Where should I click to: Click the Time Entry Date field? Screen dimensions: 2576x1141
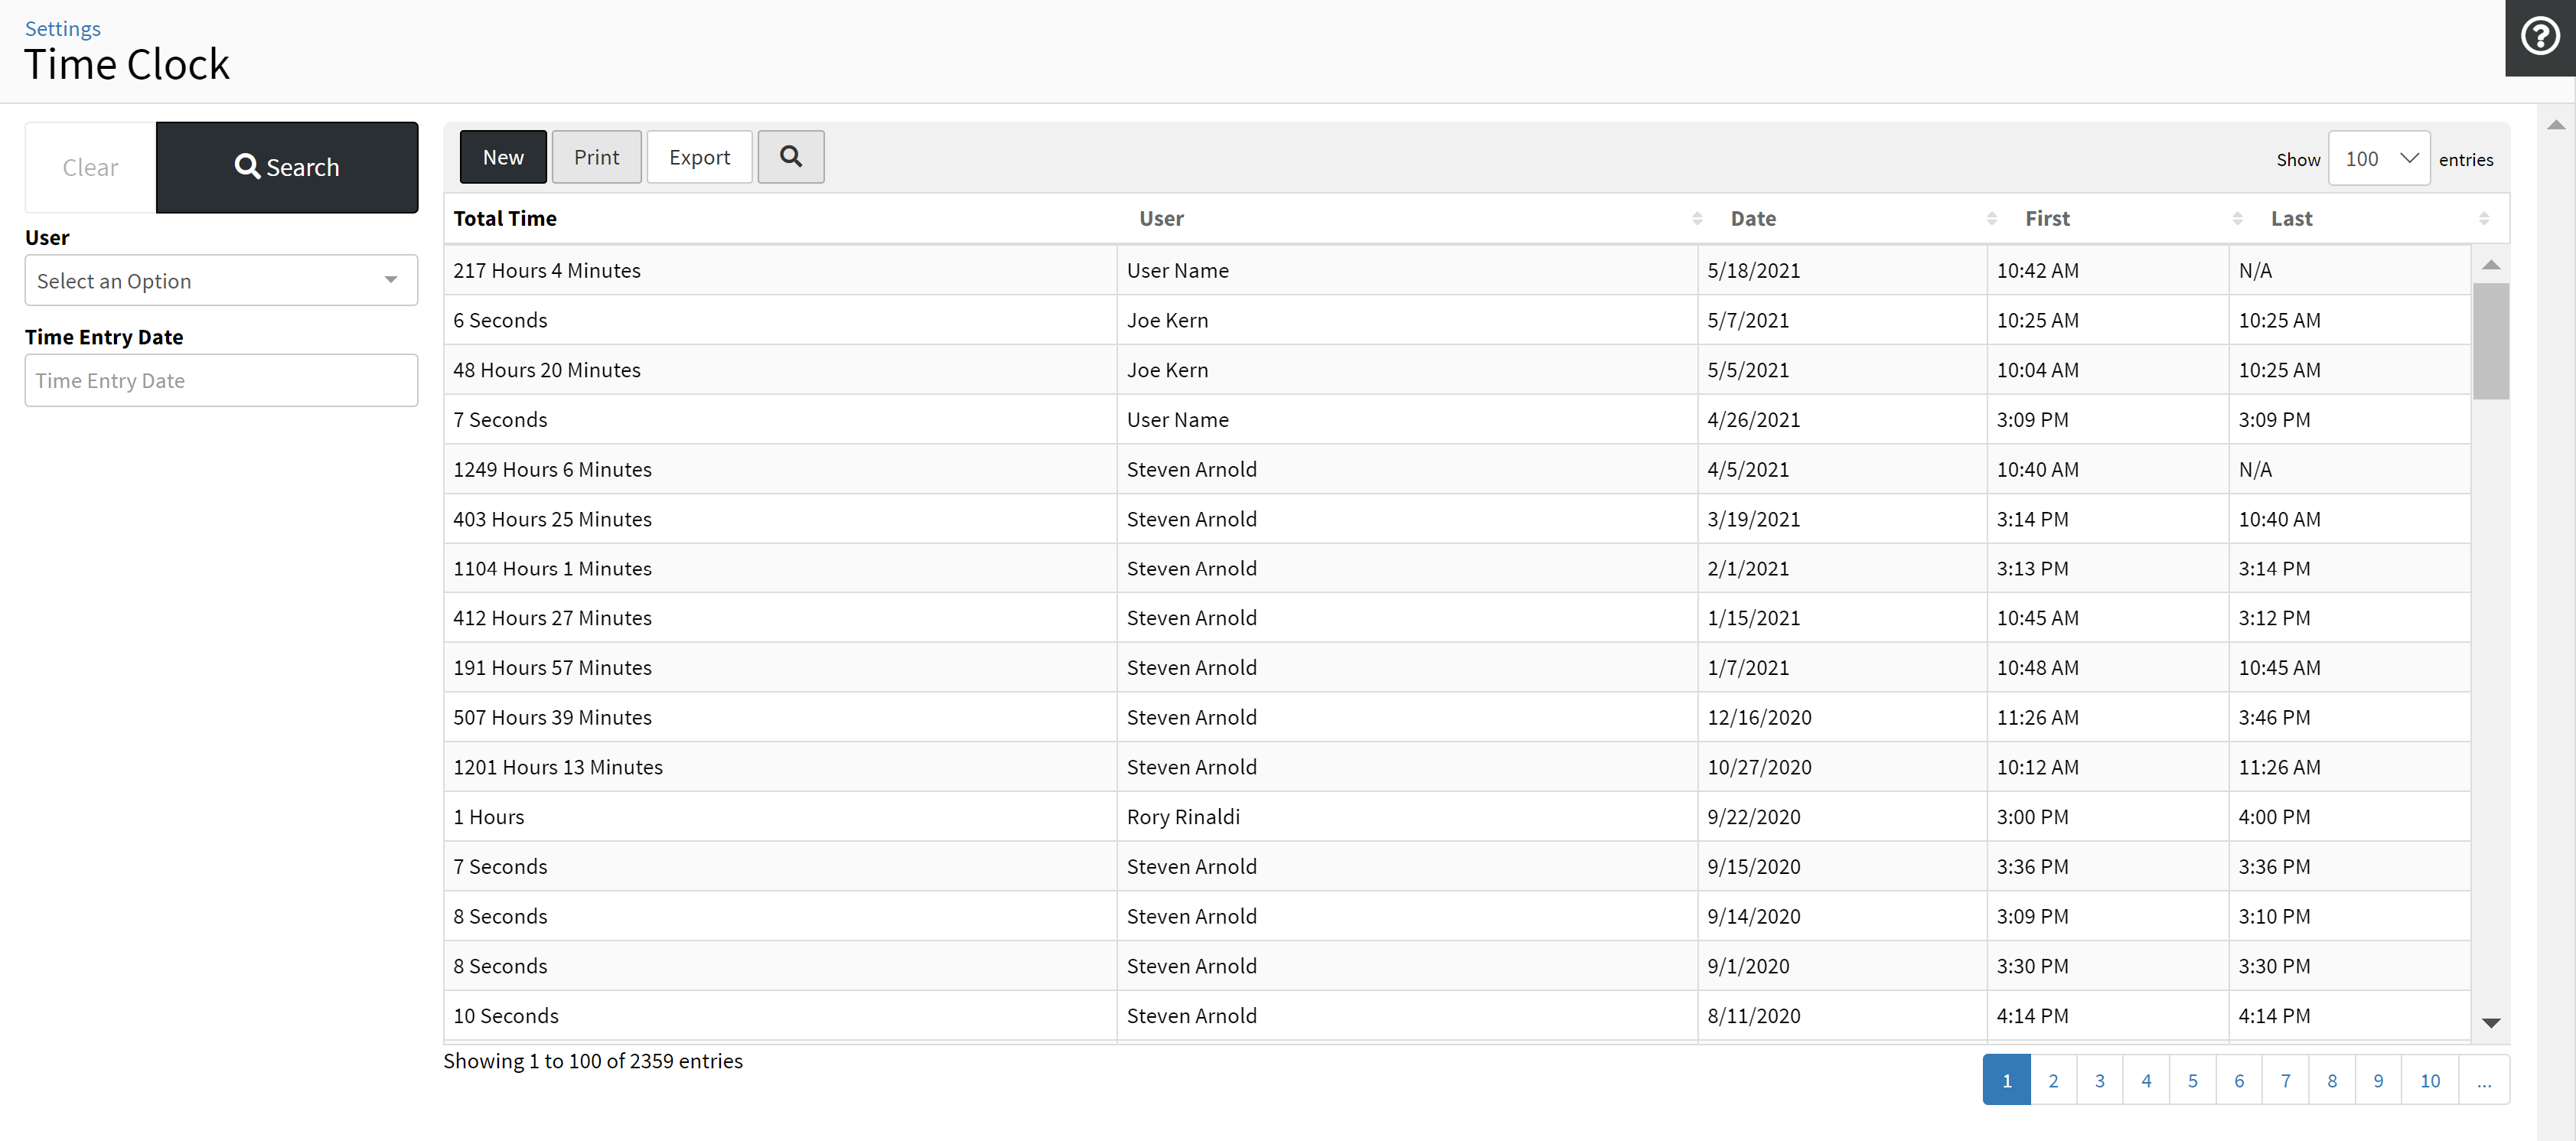click(x=221, y=381)
